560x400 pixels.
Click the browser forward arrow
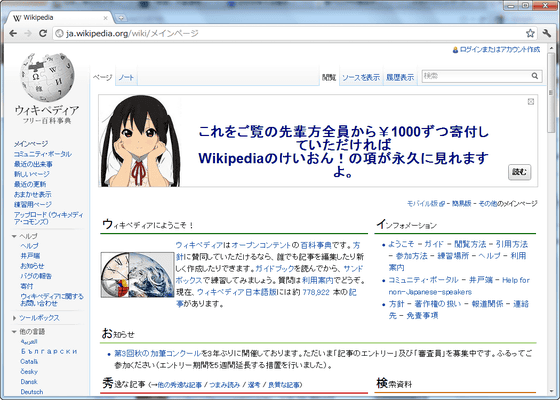coord(28,33)
